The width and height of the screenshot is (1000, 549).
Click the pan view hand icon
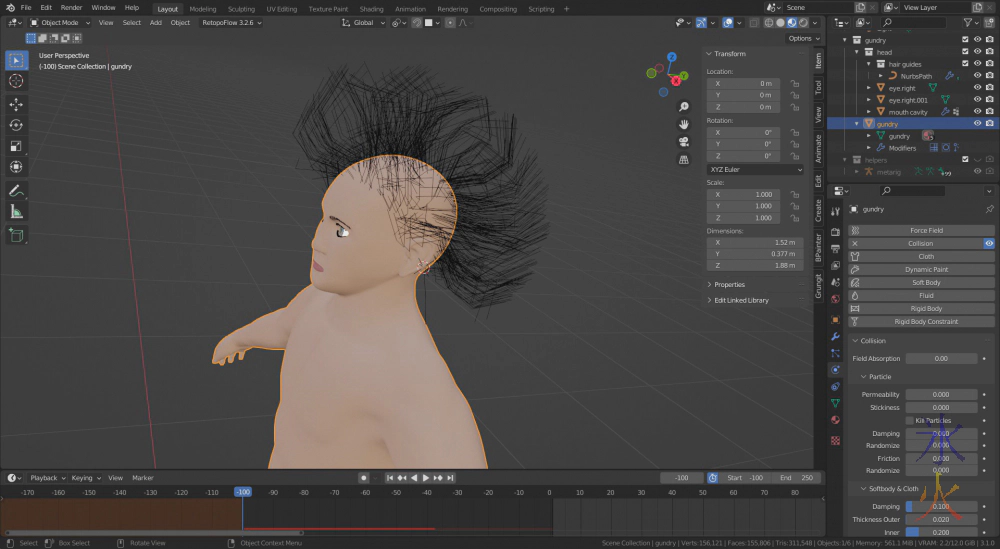[x=684, y=124]
